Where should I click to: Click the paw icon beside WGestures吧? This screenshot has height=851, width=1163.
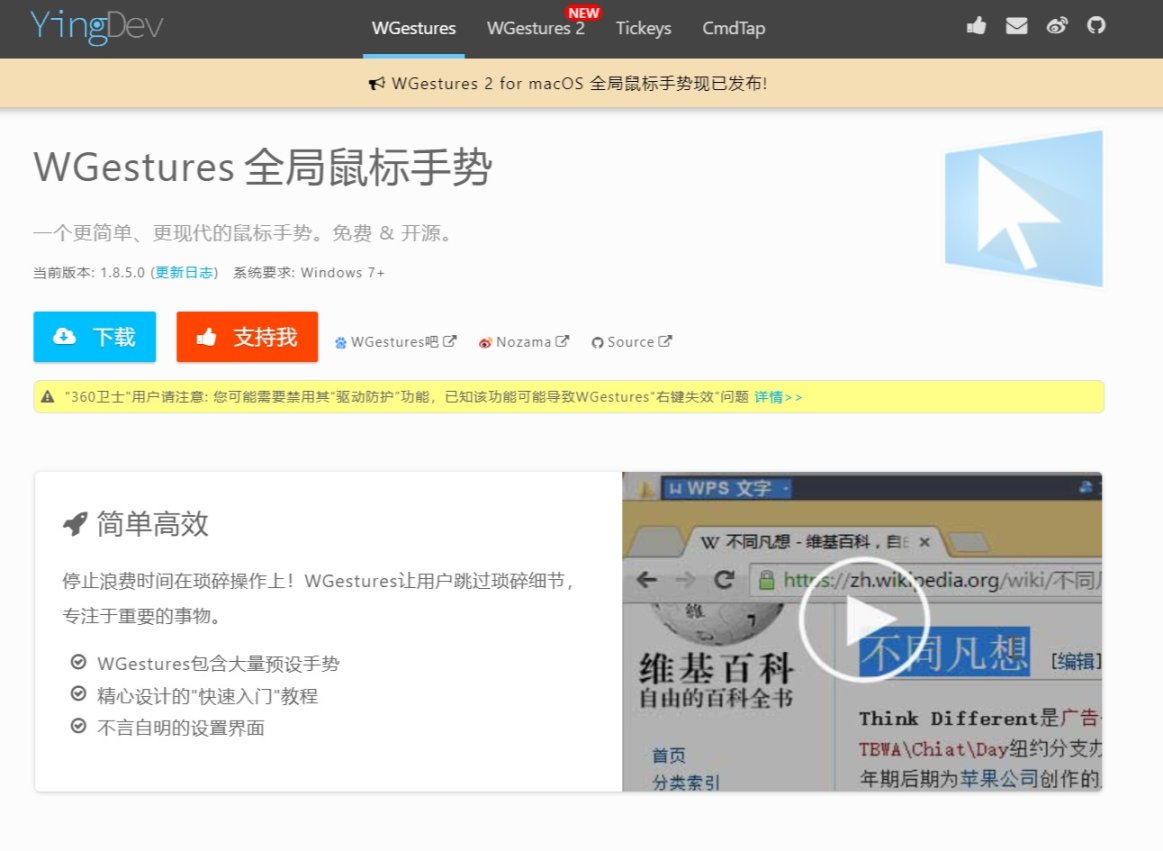[x=340, y=343]
